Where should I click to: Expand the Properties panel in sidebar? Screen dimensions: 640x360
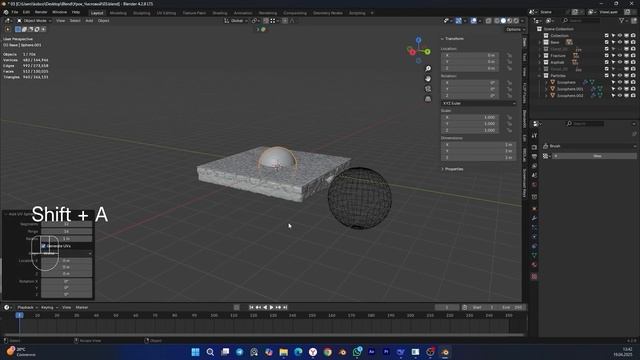pos(452,169)
